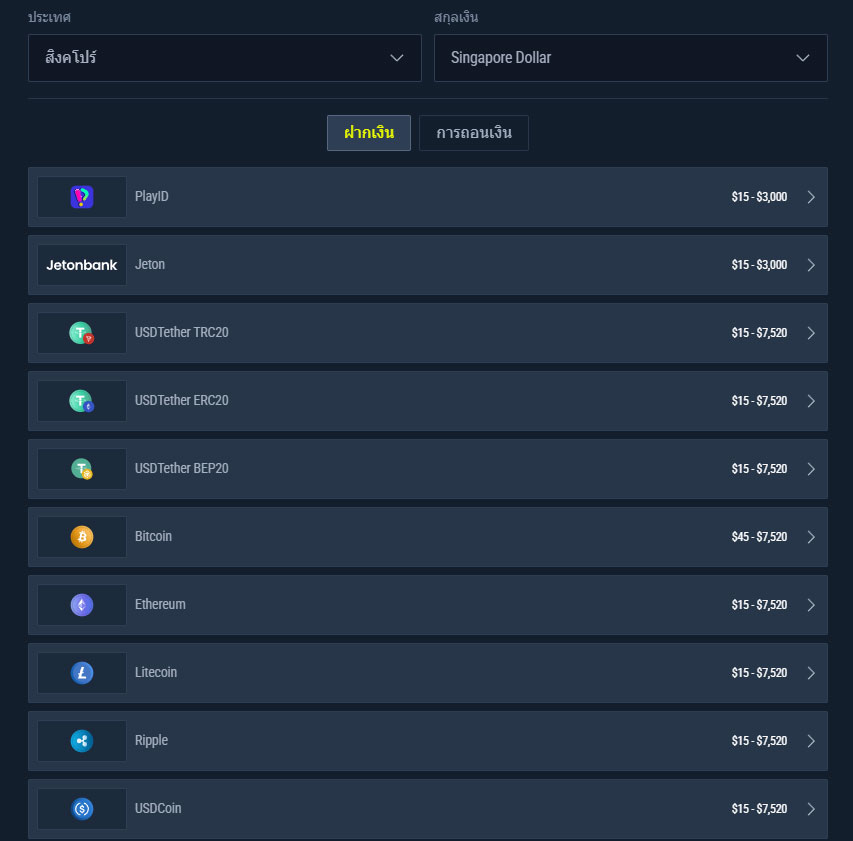
Task: Open the country dropdown showing สิงคโปร์
Action: click(x=225, y=58)
